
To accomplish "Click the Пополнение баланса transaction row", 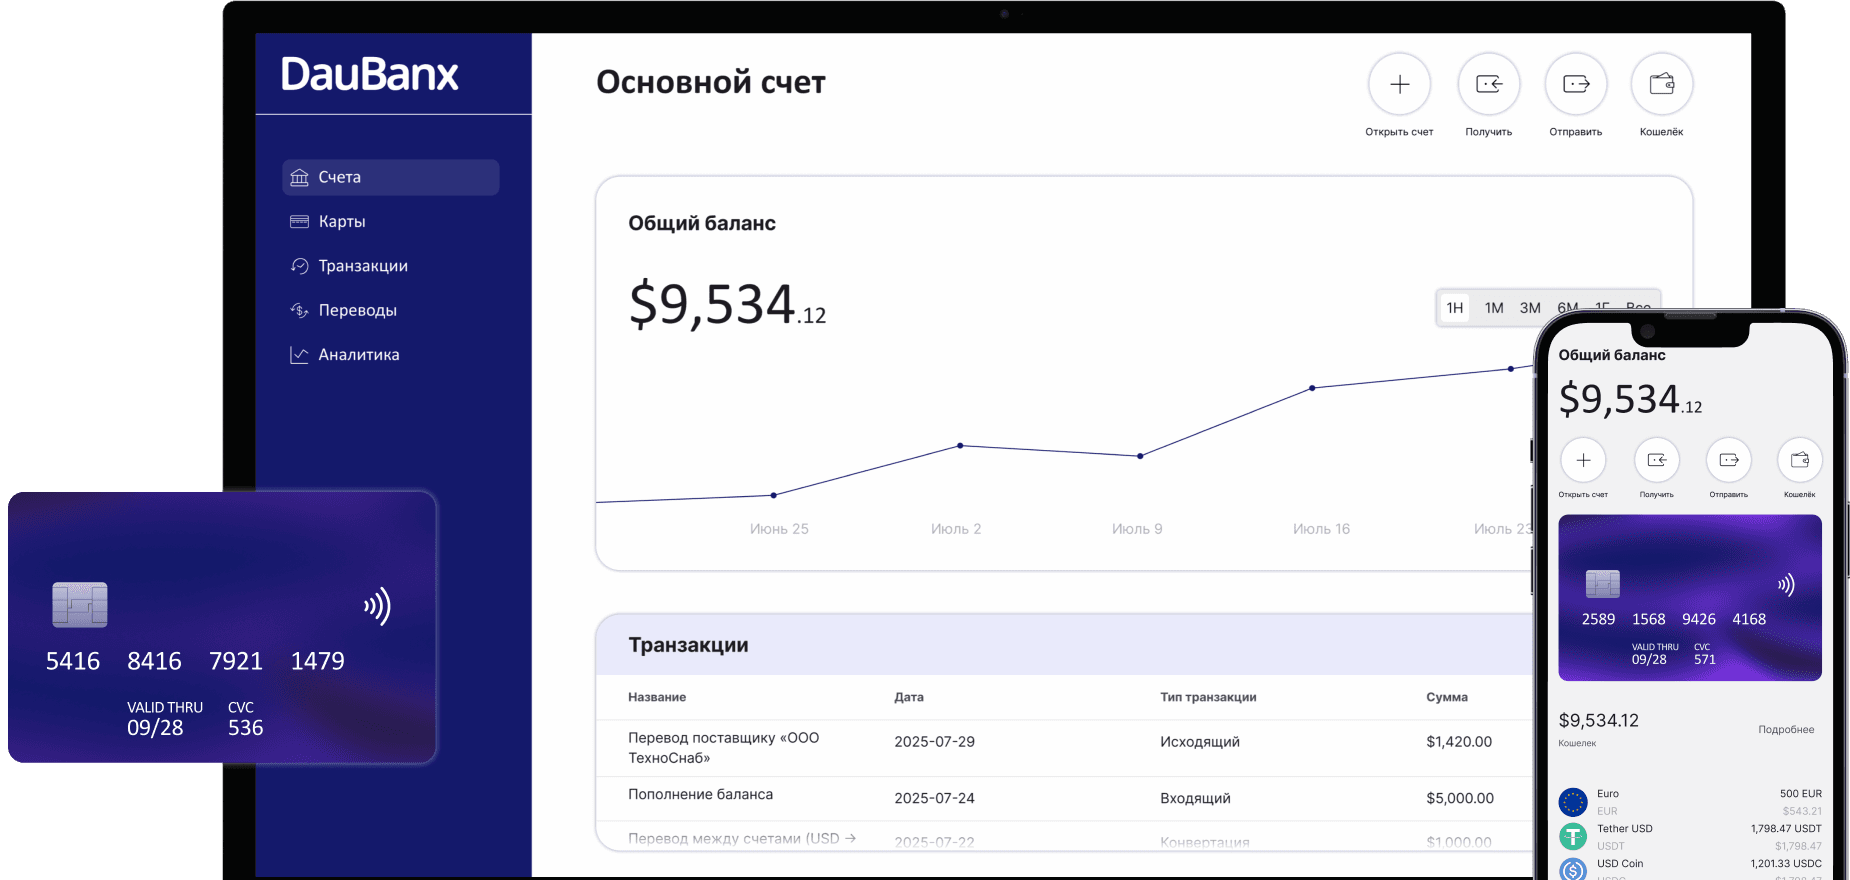I will pos(1064,799).
